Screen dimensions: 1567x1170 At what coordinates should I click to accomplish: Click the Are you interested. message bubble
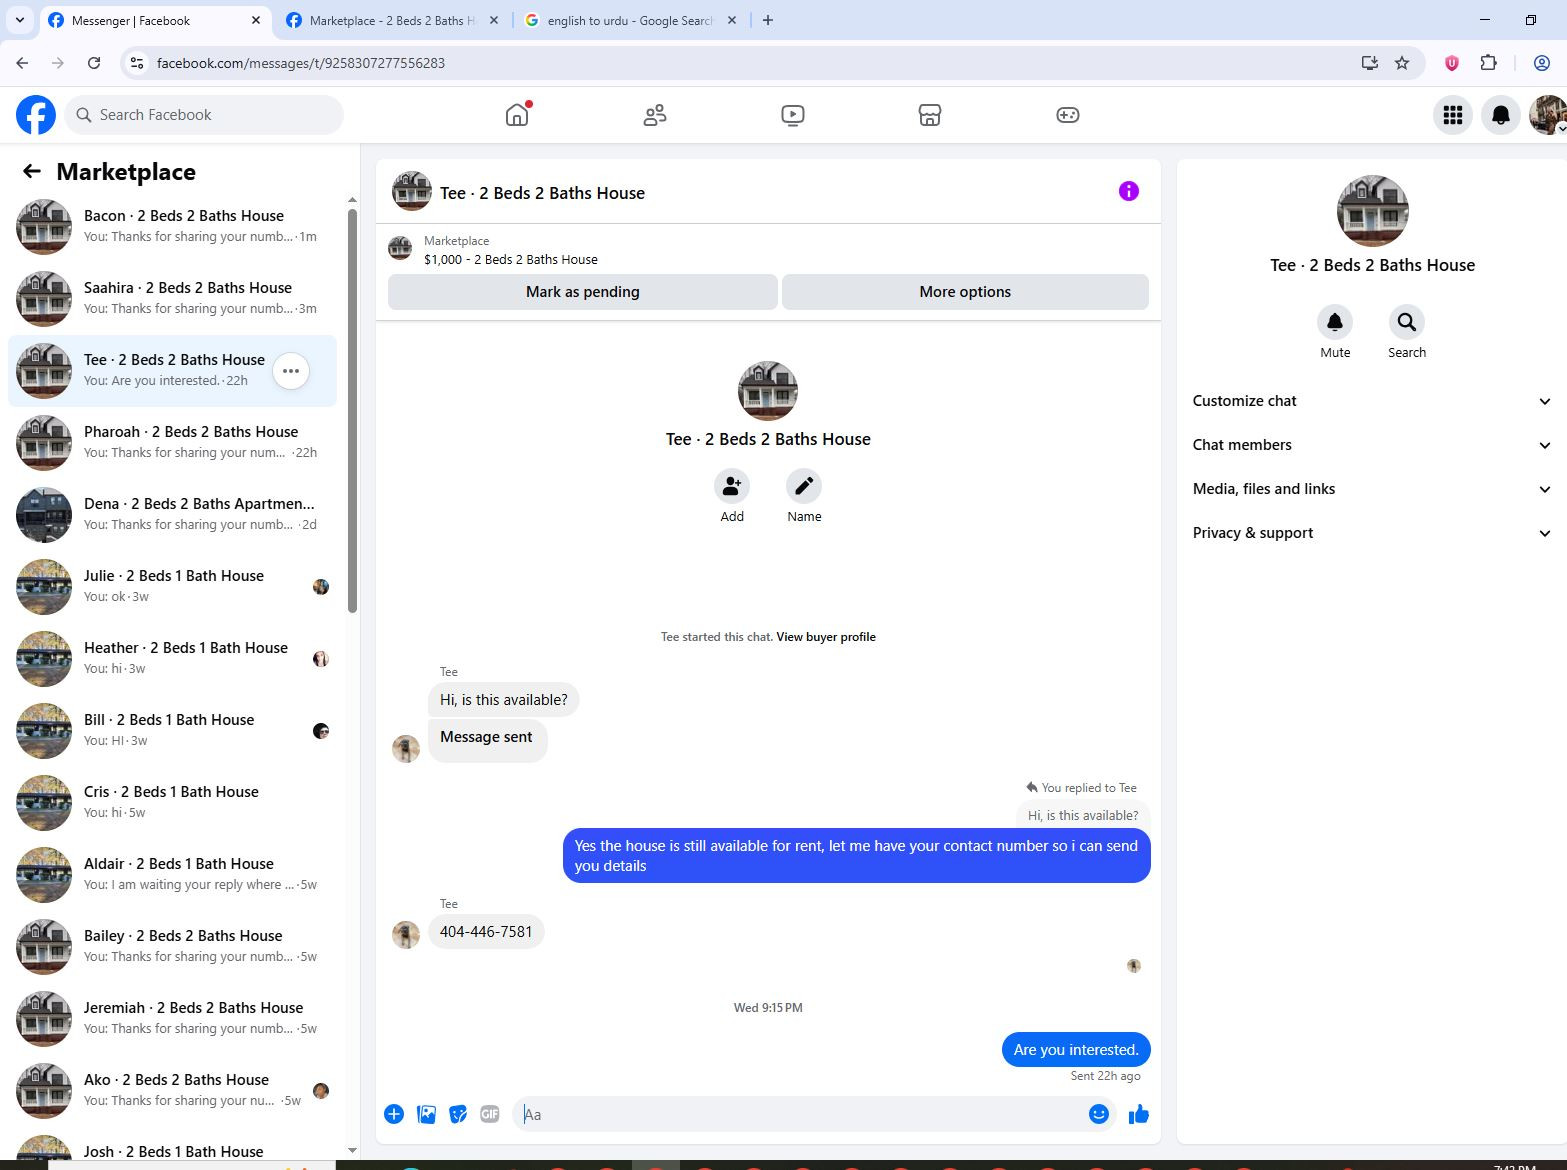(1076, 1050)
